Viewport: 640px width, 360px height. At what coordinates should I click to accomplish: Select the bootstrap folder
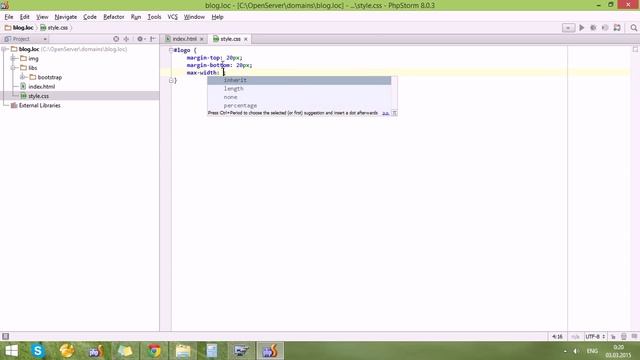[x=46, y=77]
